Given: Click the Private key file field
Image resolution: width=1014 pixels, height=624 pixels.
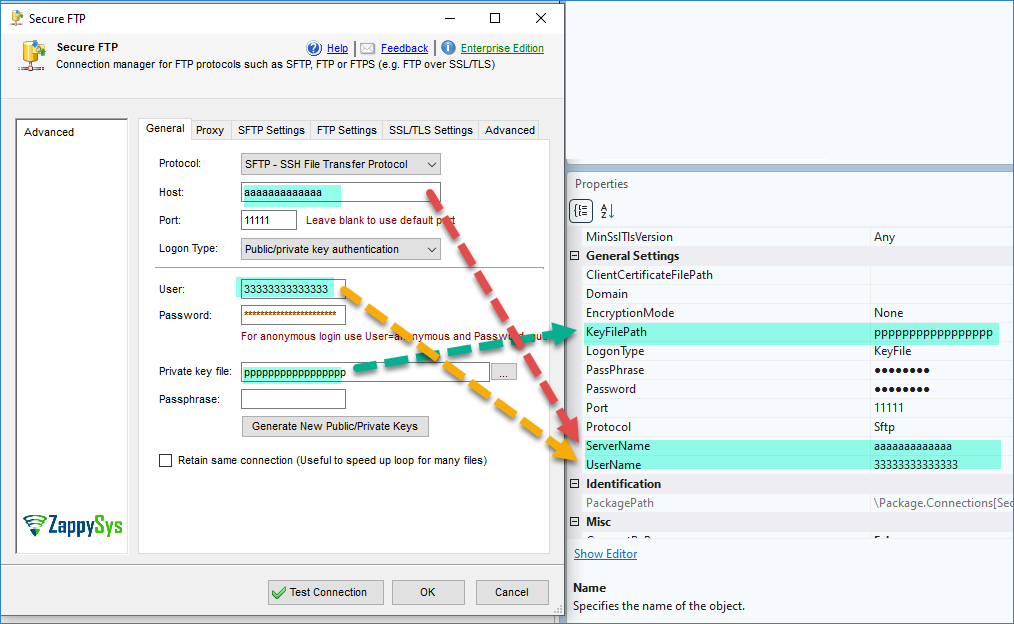Looking at the screenshot, I should pos(365,372).
